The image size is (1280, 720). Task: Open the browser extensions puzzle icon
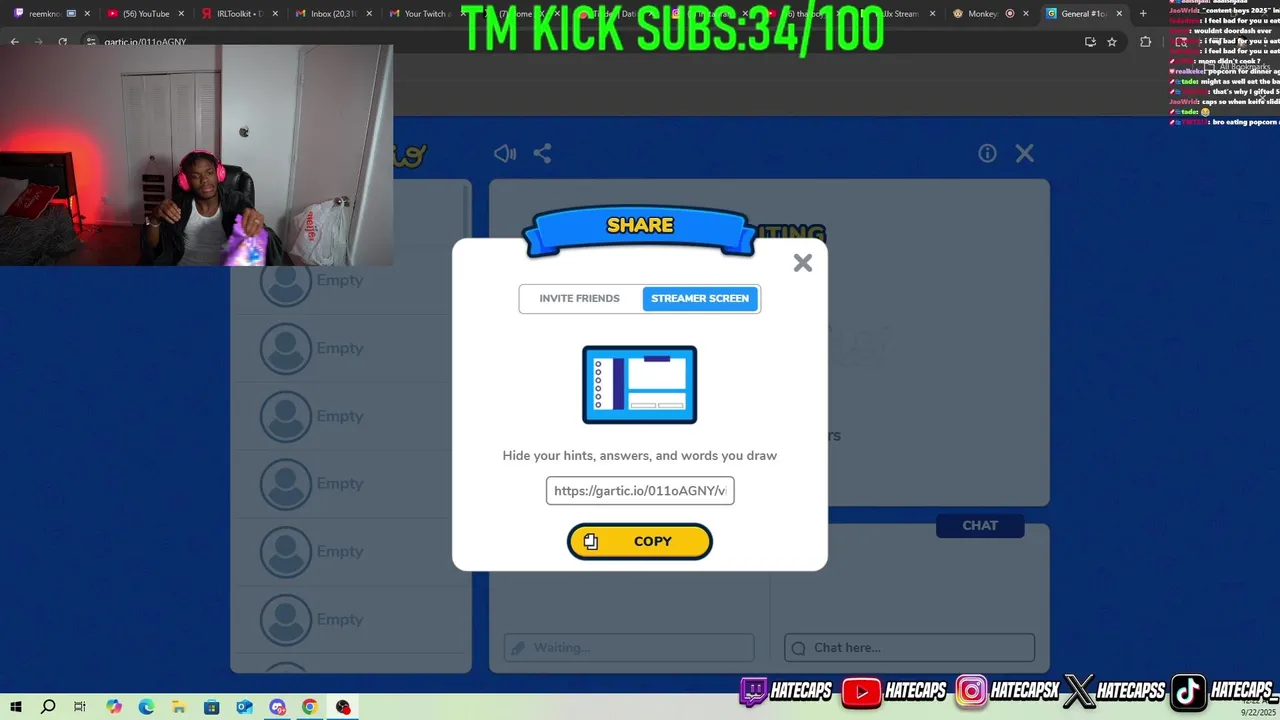coord(1146,42)
